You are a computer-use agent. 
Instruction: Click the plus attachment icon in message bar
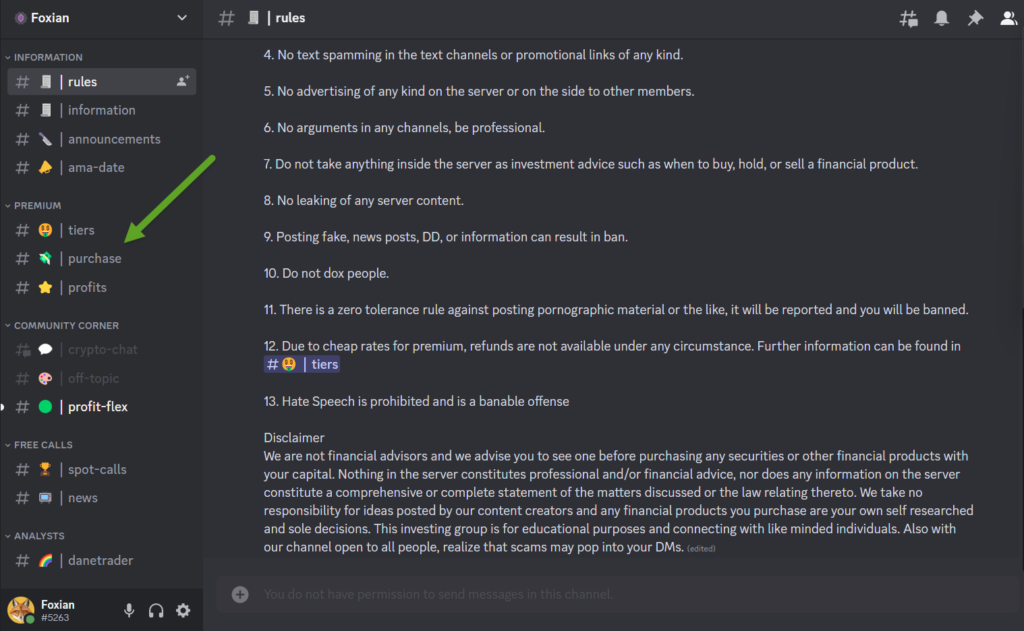pos(240,594)
